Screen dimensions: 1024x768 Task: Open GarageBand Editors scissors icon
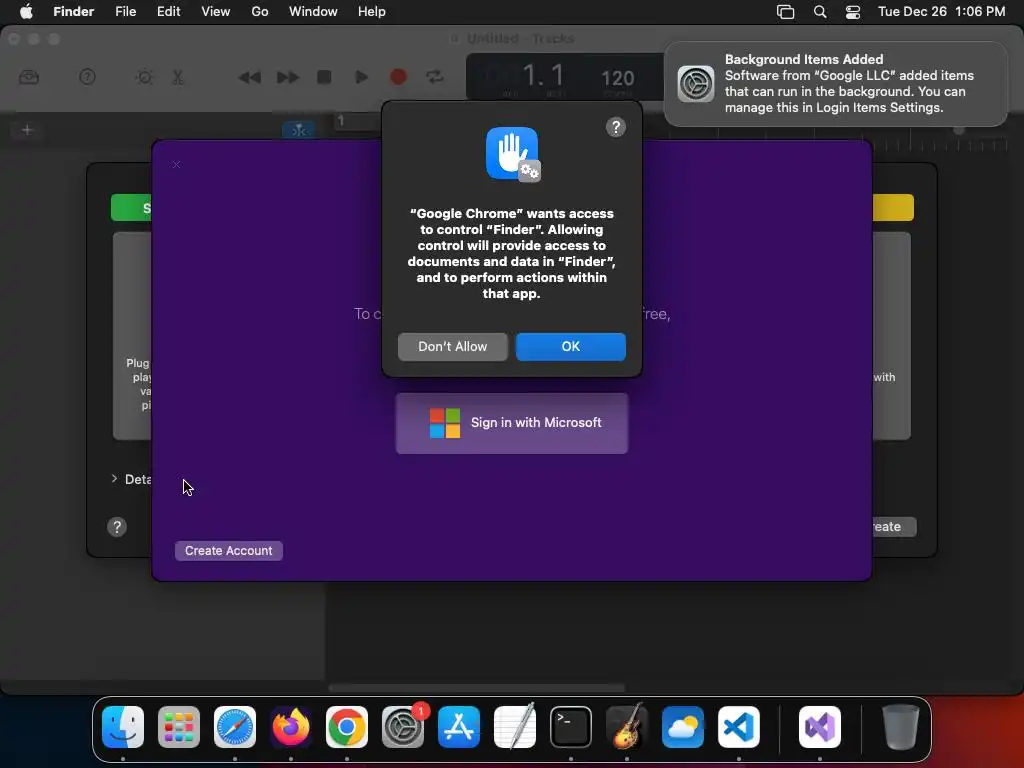(x=178, y=78)
